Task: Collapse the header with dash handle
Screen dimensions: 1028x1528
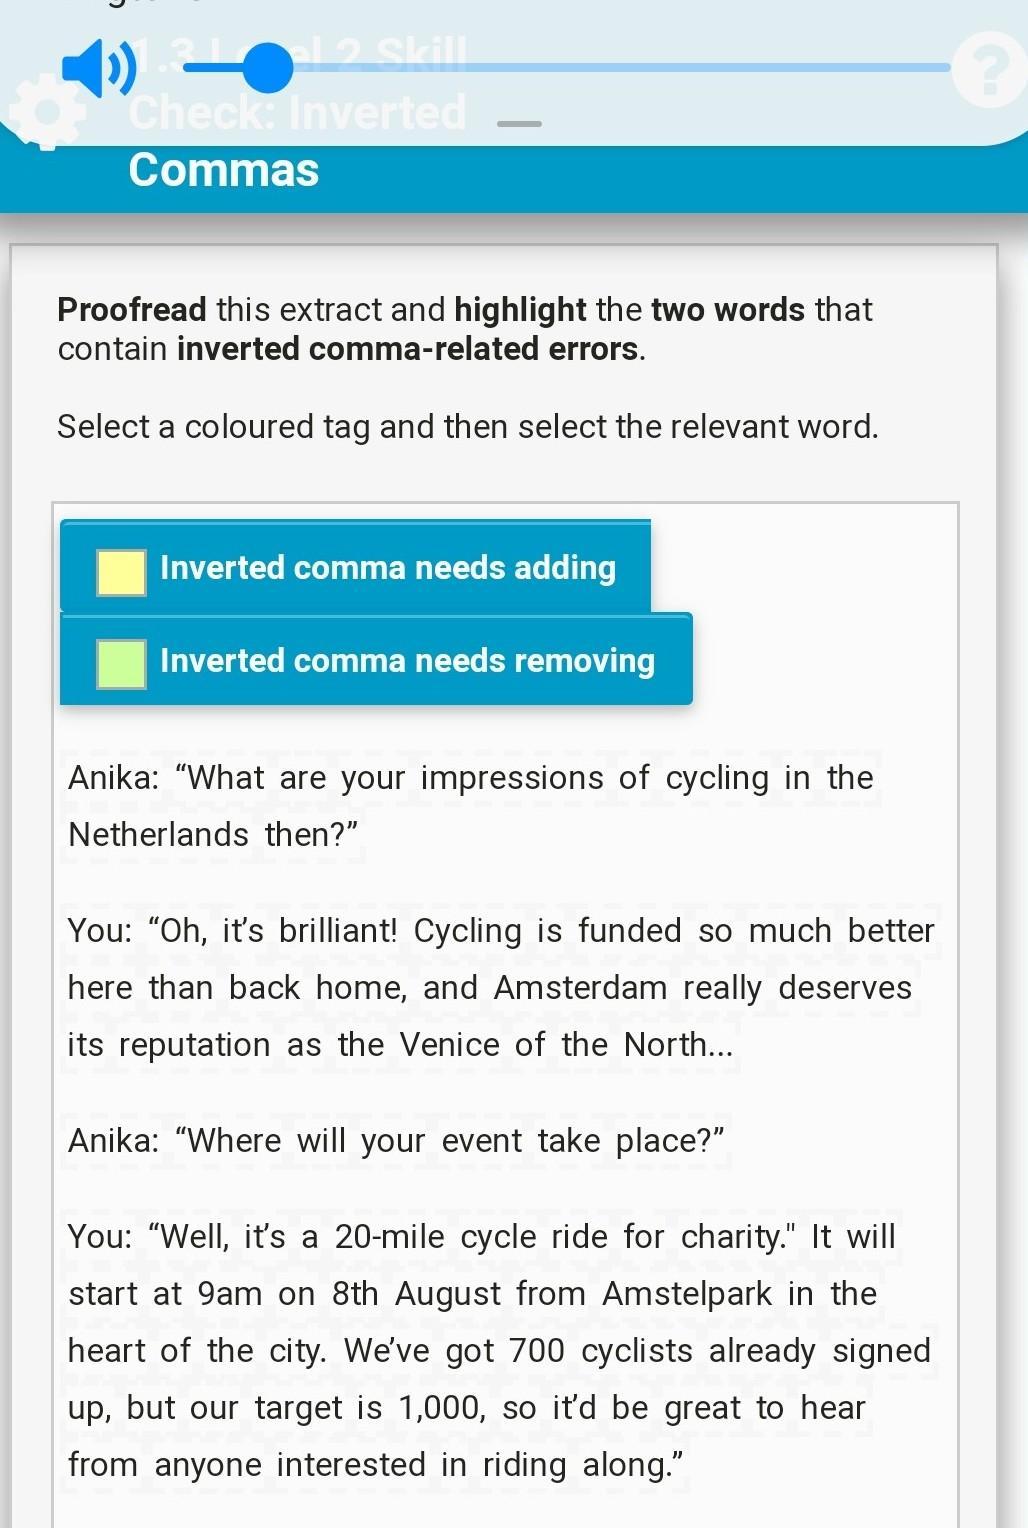Action: pyautogui.click(x=519, y=124)
